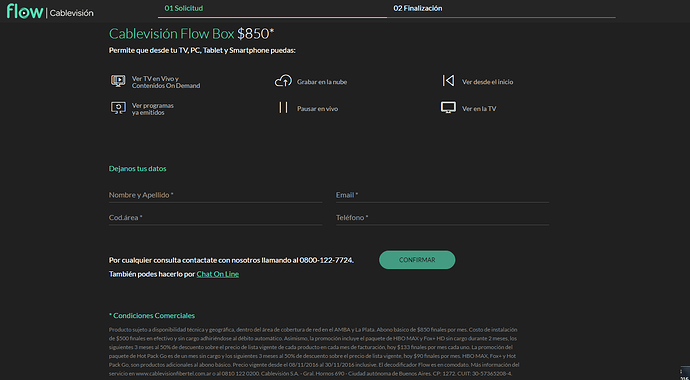Click the watch on TV monitor icon
Image resolution: width=690 pixels, height=380 pixels.
pos(448,108)
